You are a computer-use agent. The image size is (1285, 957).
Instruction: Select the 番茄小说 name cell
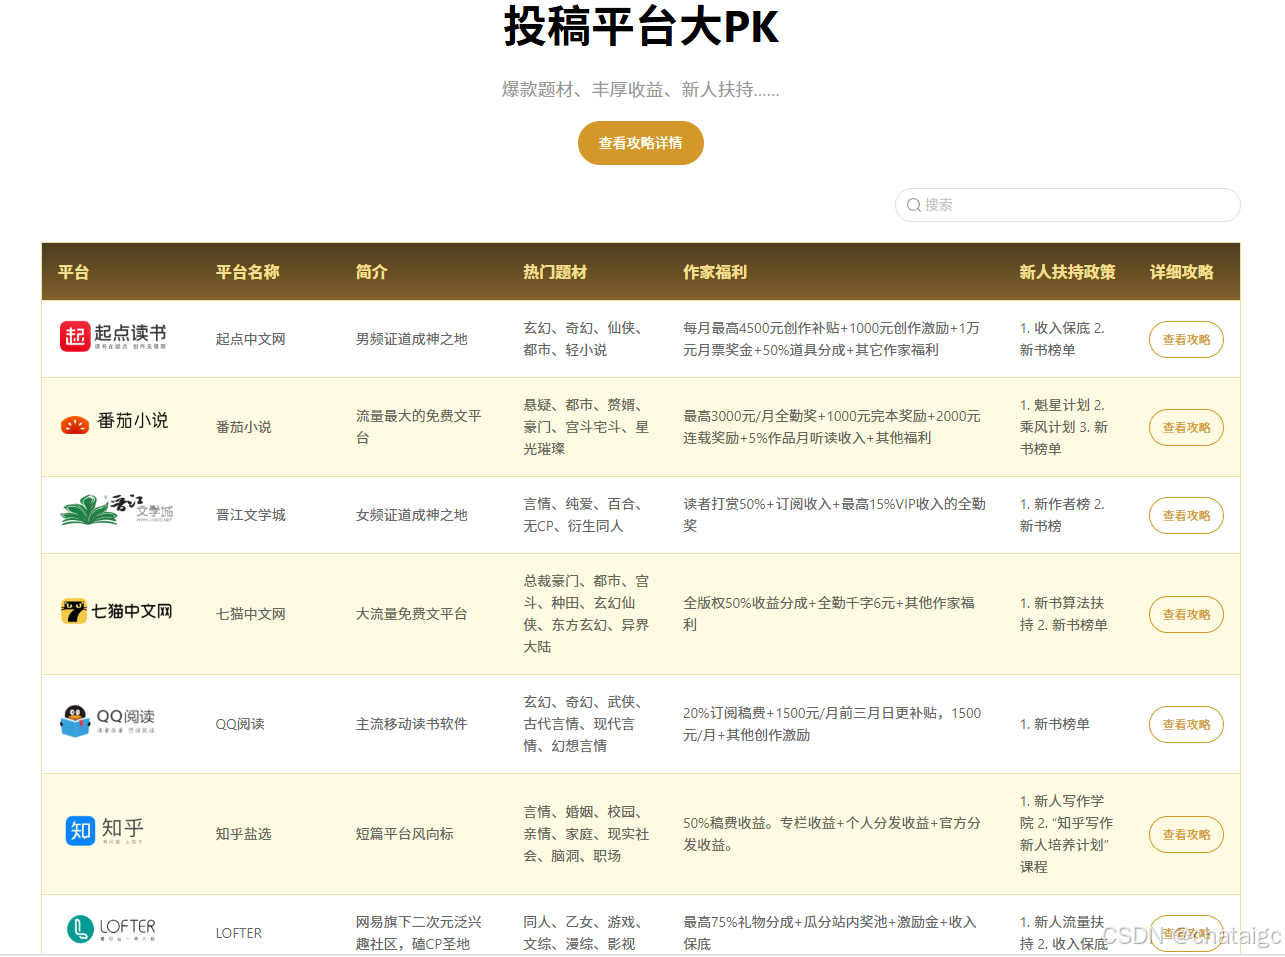(244, 427)
